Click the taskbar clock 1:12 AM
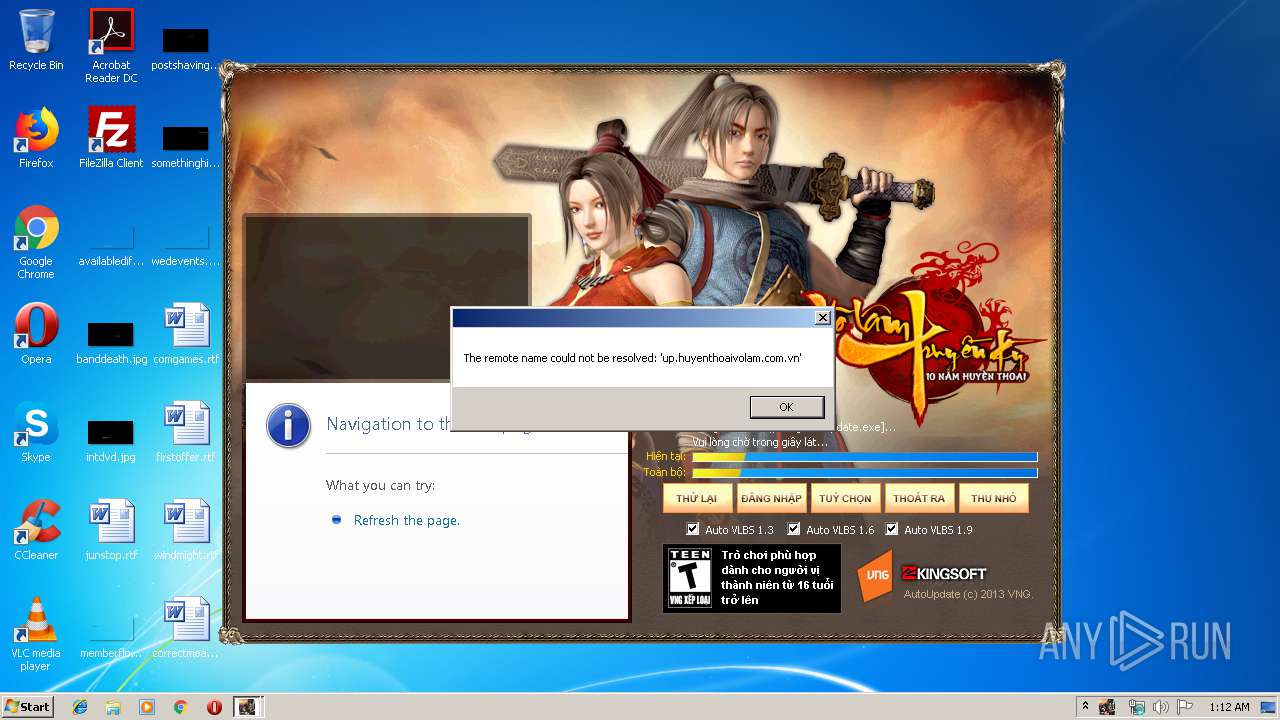Screen dimensions: 1280x720 click(1229, 707)
